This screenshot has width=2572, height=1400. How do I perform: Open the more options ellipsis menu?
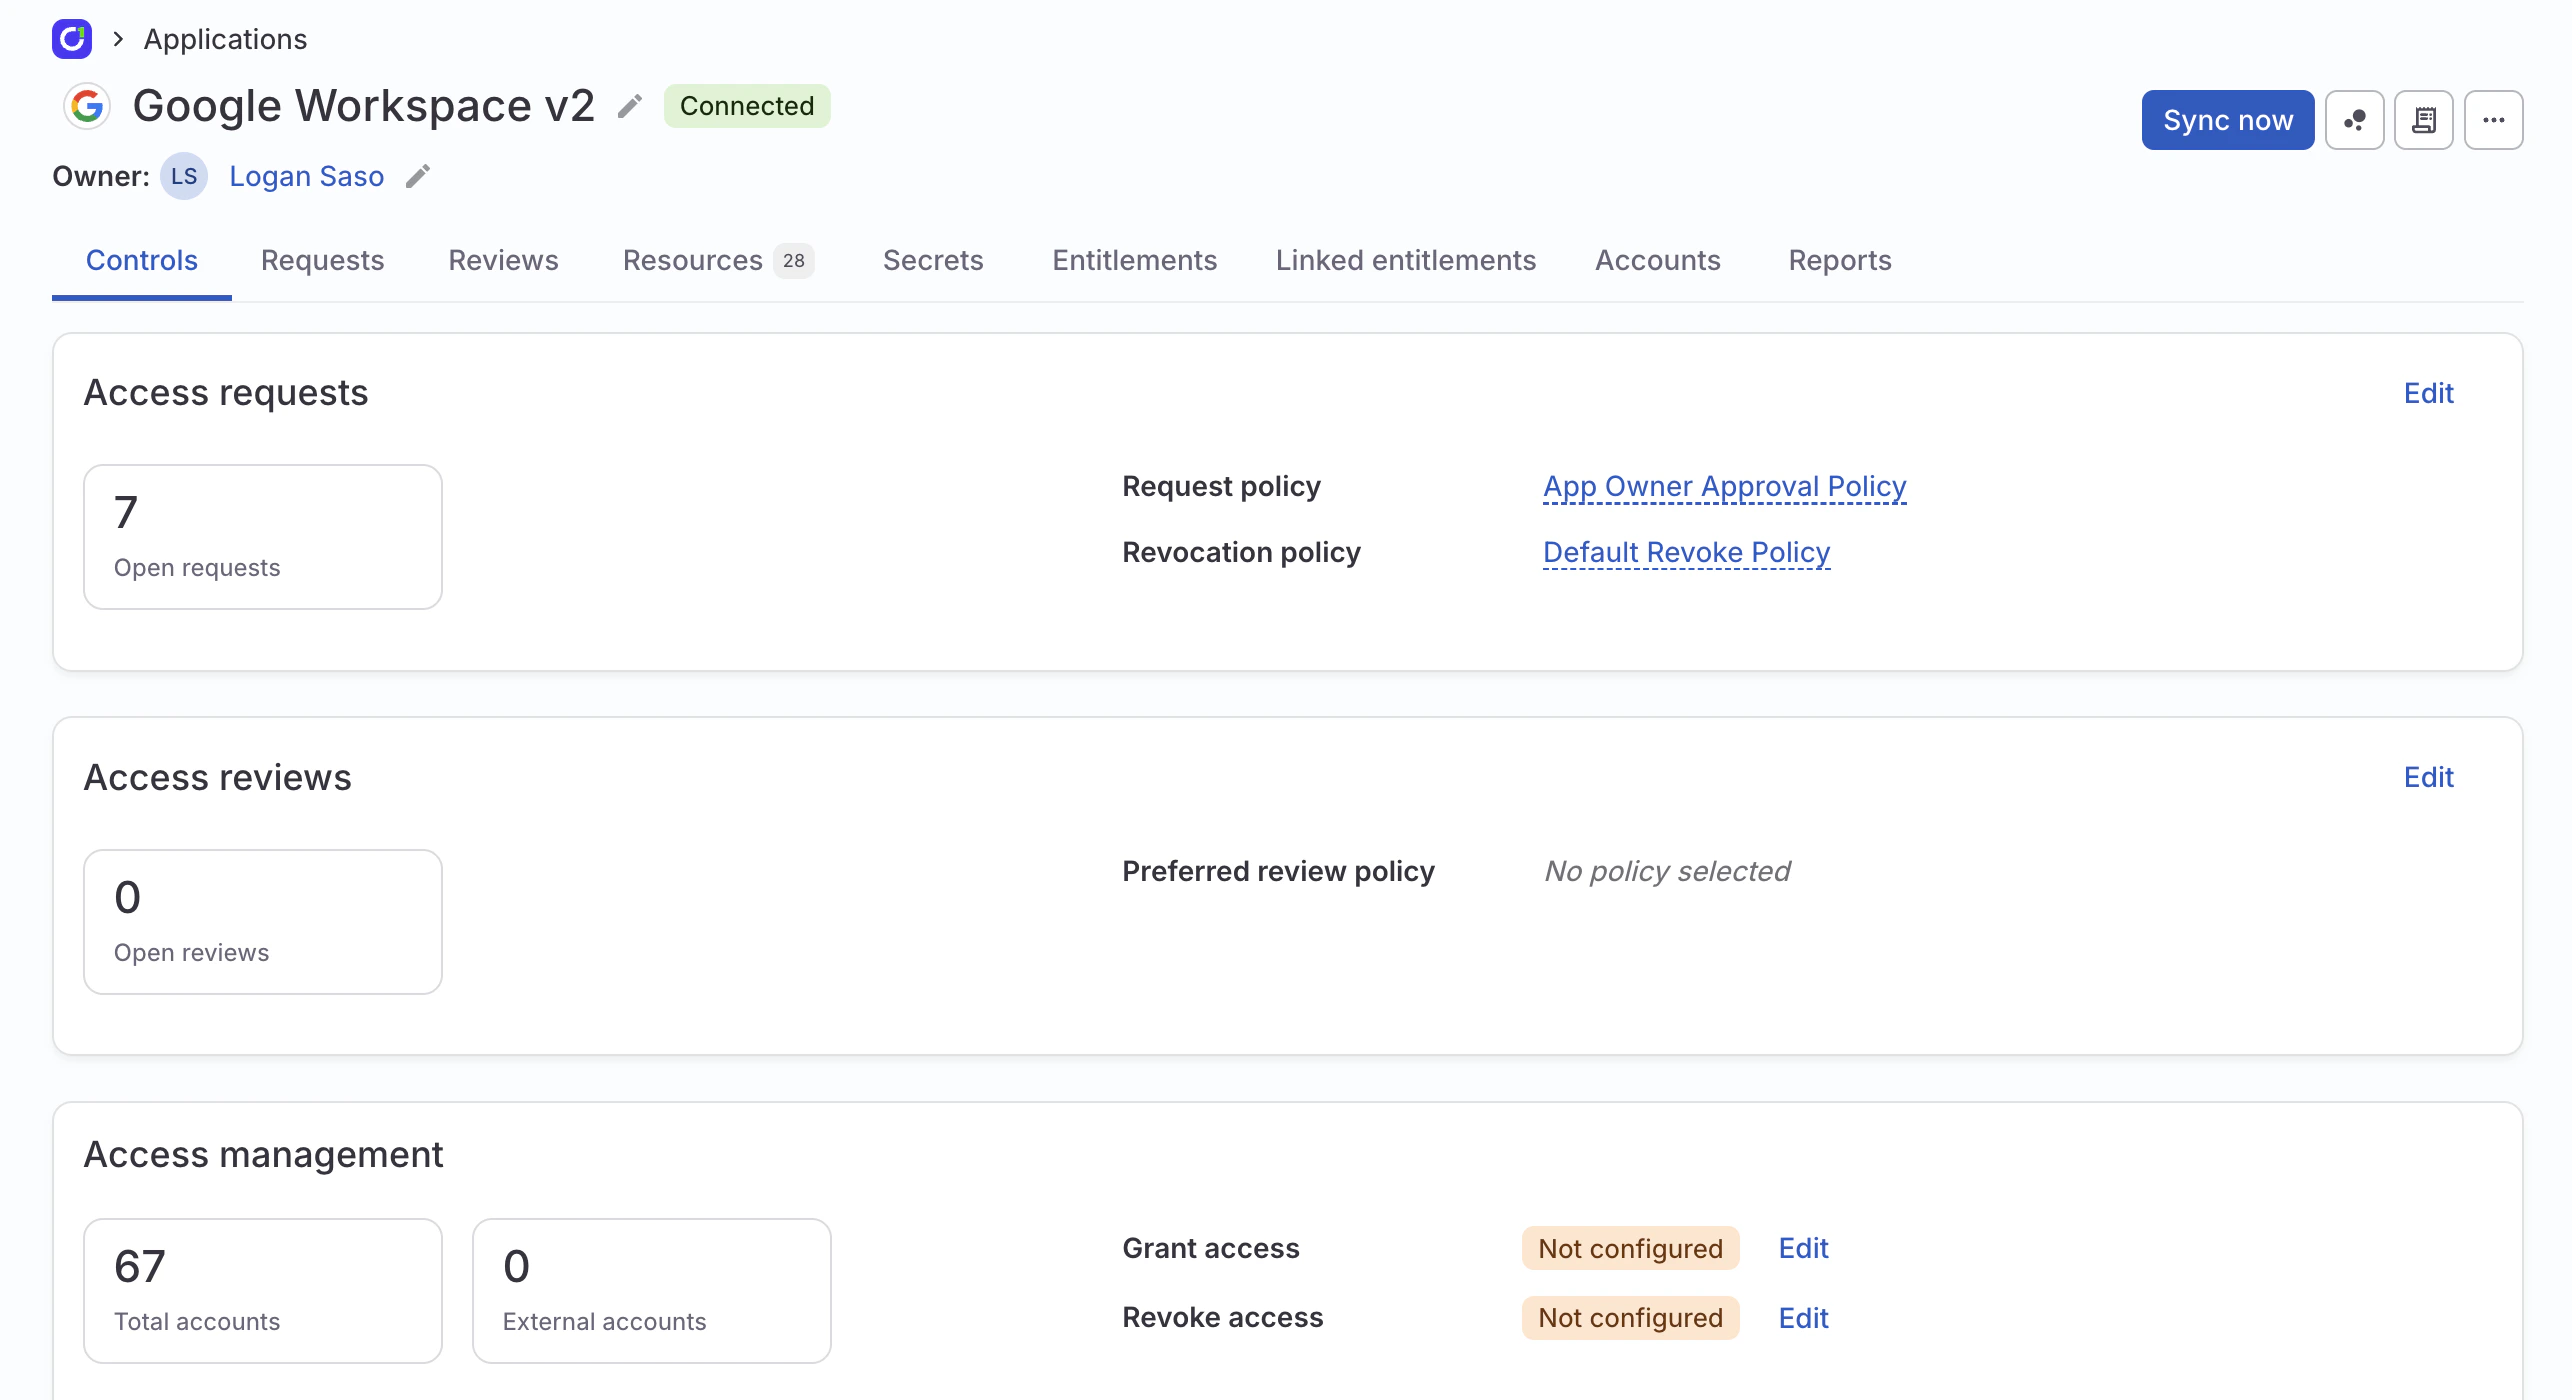point(2493,119)
